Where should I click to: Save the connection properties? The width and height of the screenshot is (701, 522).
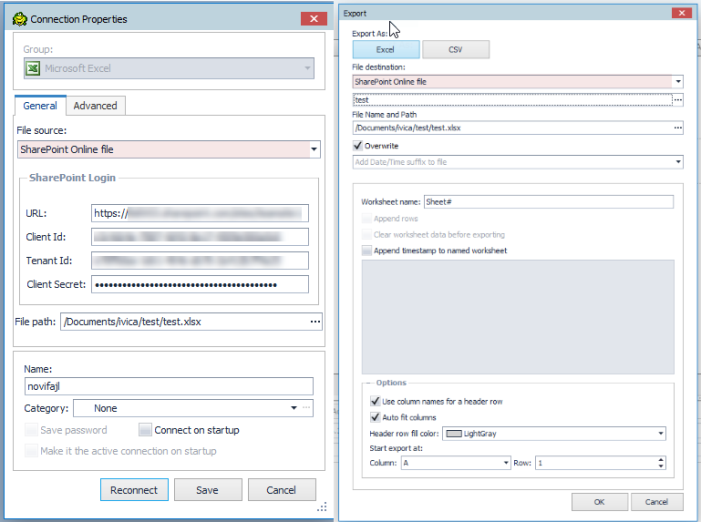pos(207,490)
